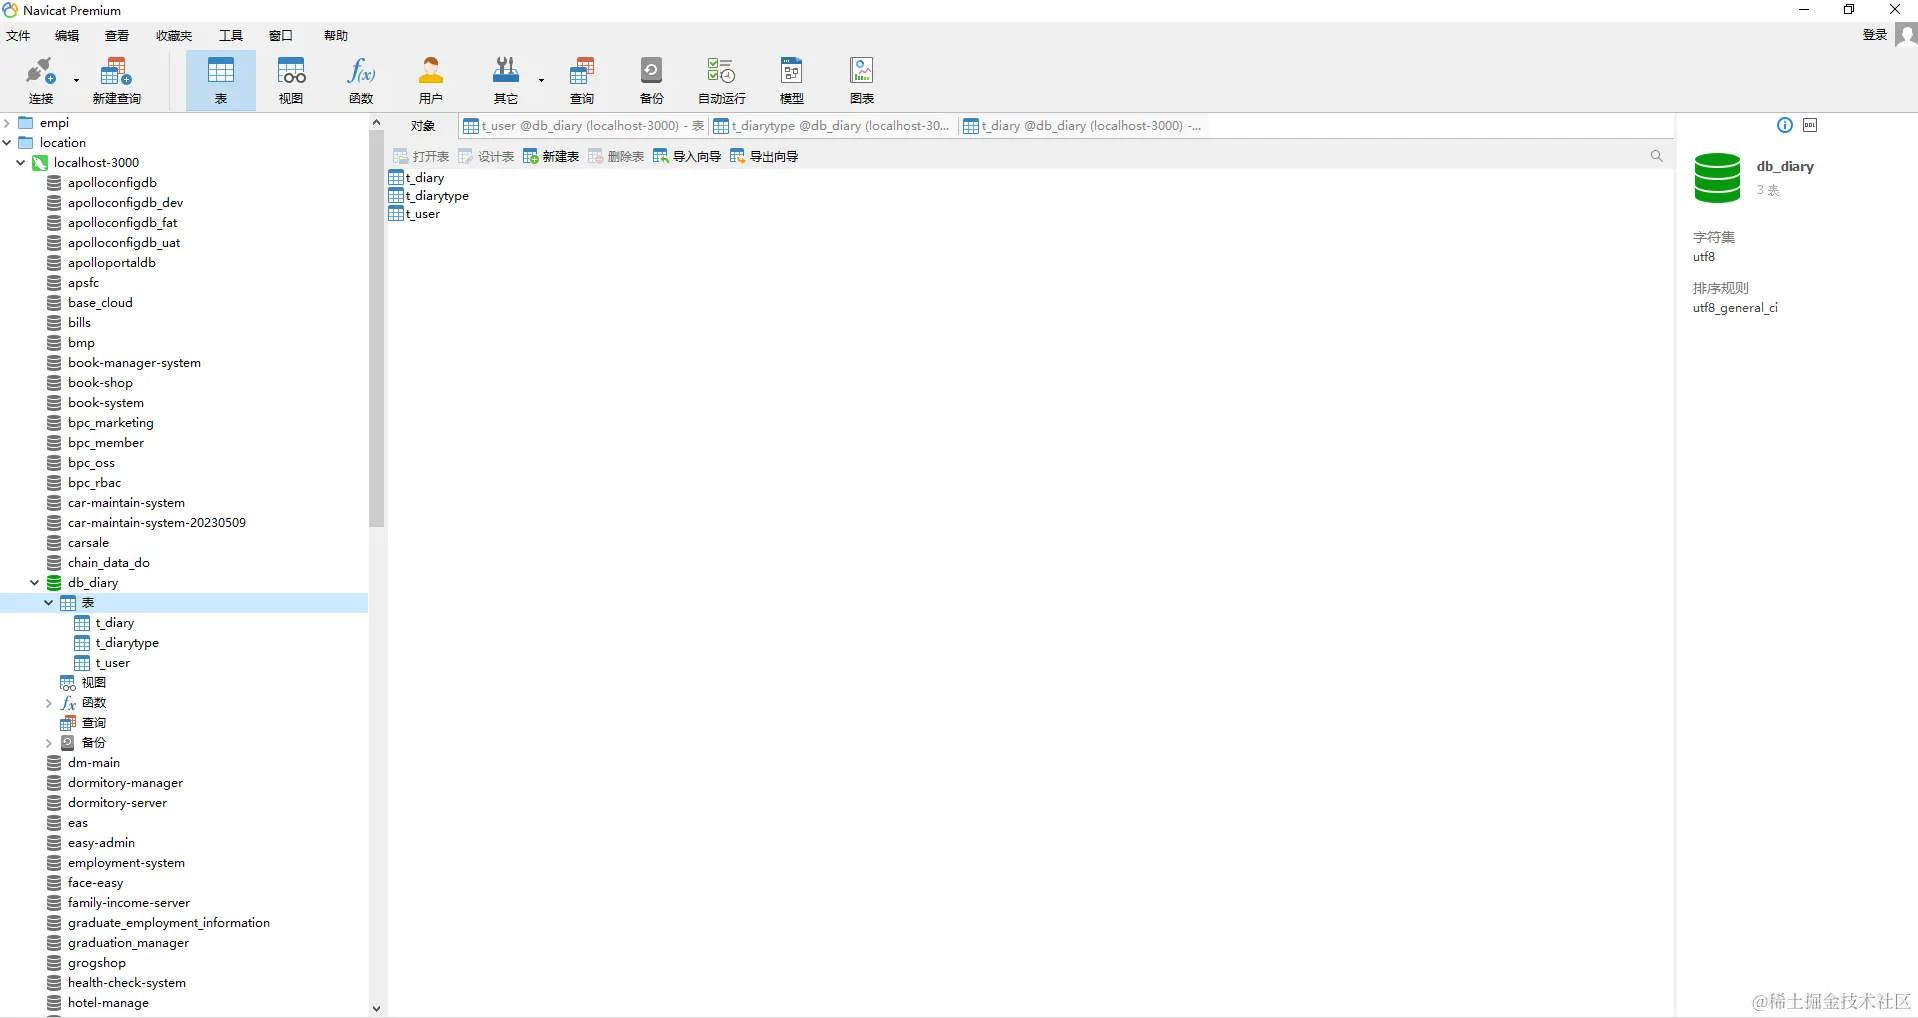The image size is (1918, 1018).
Task: Collapse the 表 node under db_diary
Action: click(x=48, y=603)
